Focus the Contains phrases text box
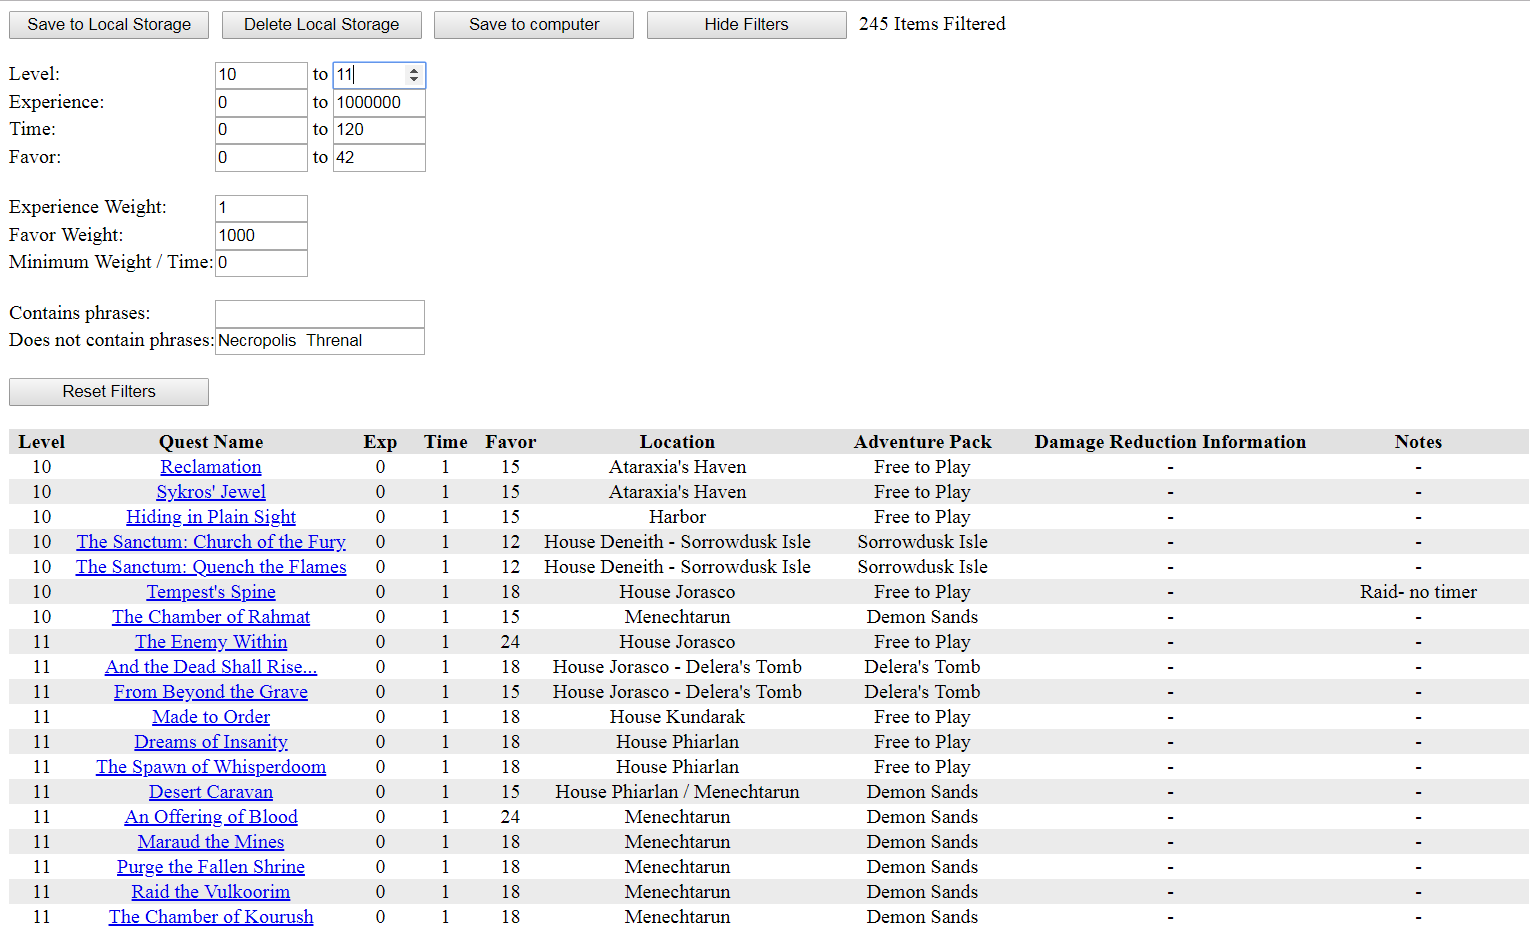The image size is (1530, 944). pos(319,314)
